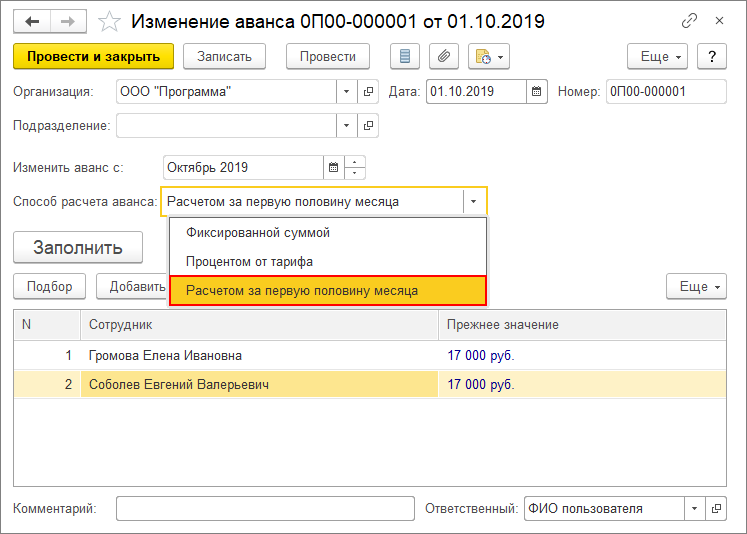Close the Изменение аванса form

pyautogui.click(x=719, y=21)
